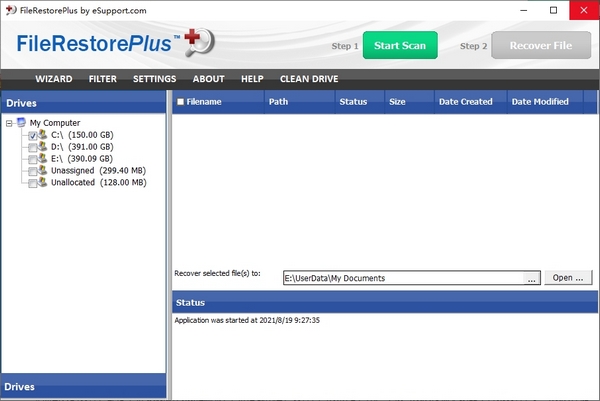Click the browse ... button in path field

click(x=532, y=278)
